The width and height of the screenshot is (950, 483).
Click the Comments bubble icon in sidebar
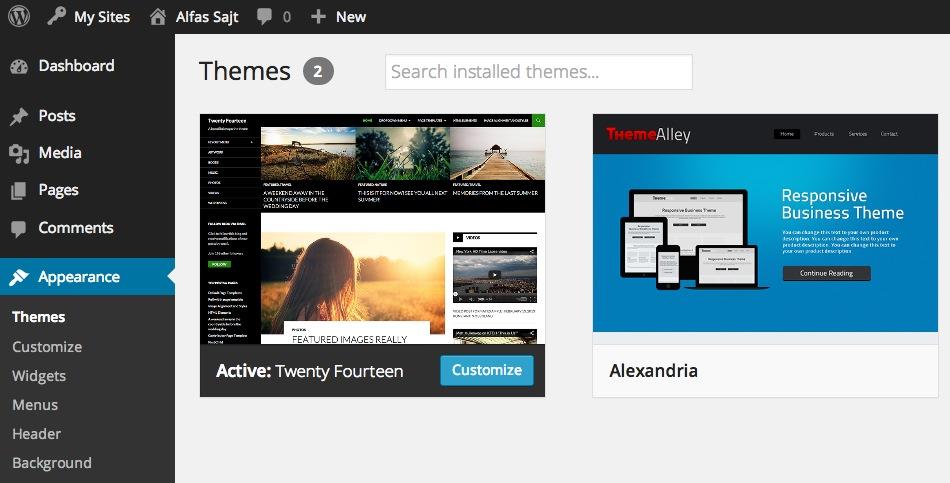click(x=19, y=228)
